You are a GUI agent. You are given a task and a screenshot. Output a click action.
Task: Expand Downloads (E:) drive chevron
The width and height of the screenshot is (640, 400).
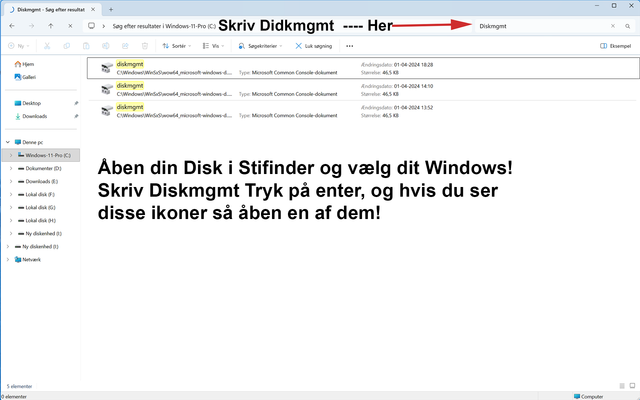point(11,181)
